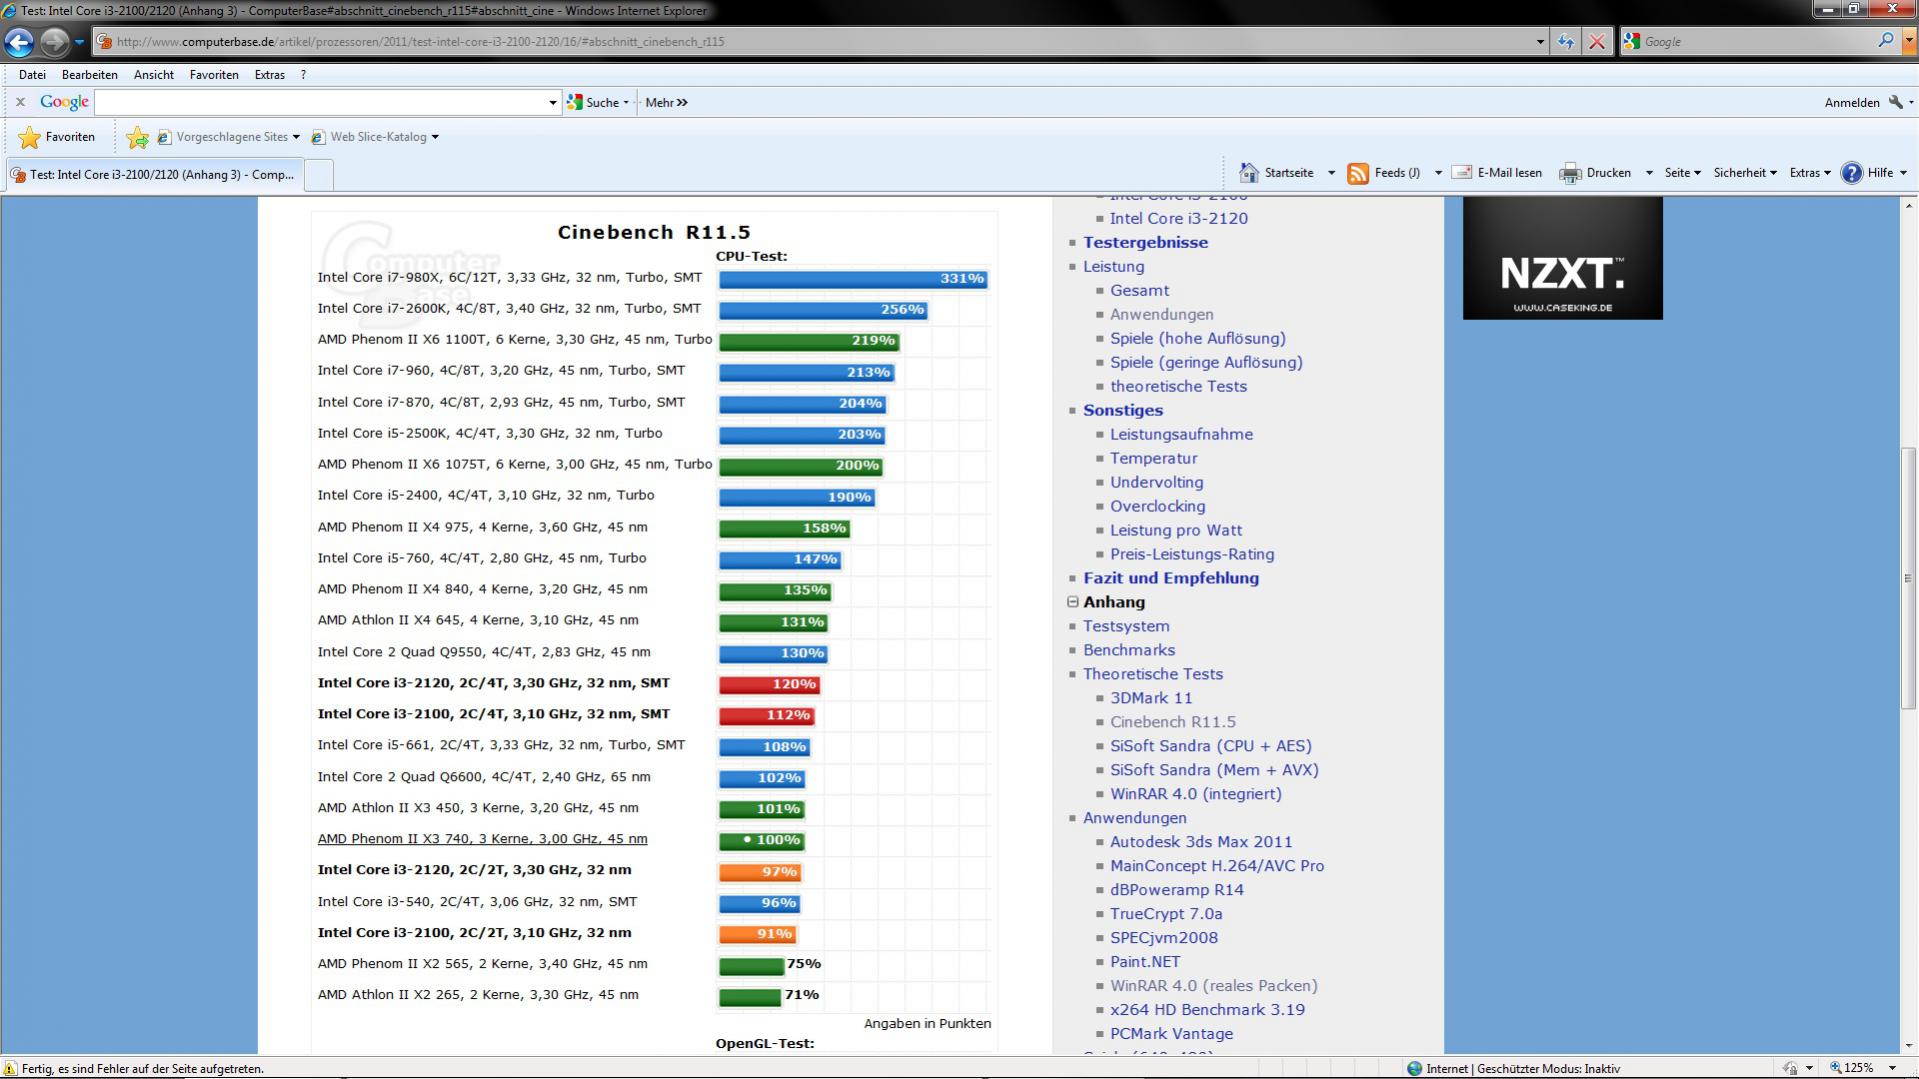Open the Preis-Leistungs-Rating link

pos(1192,554)
